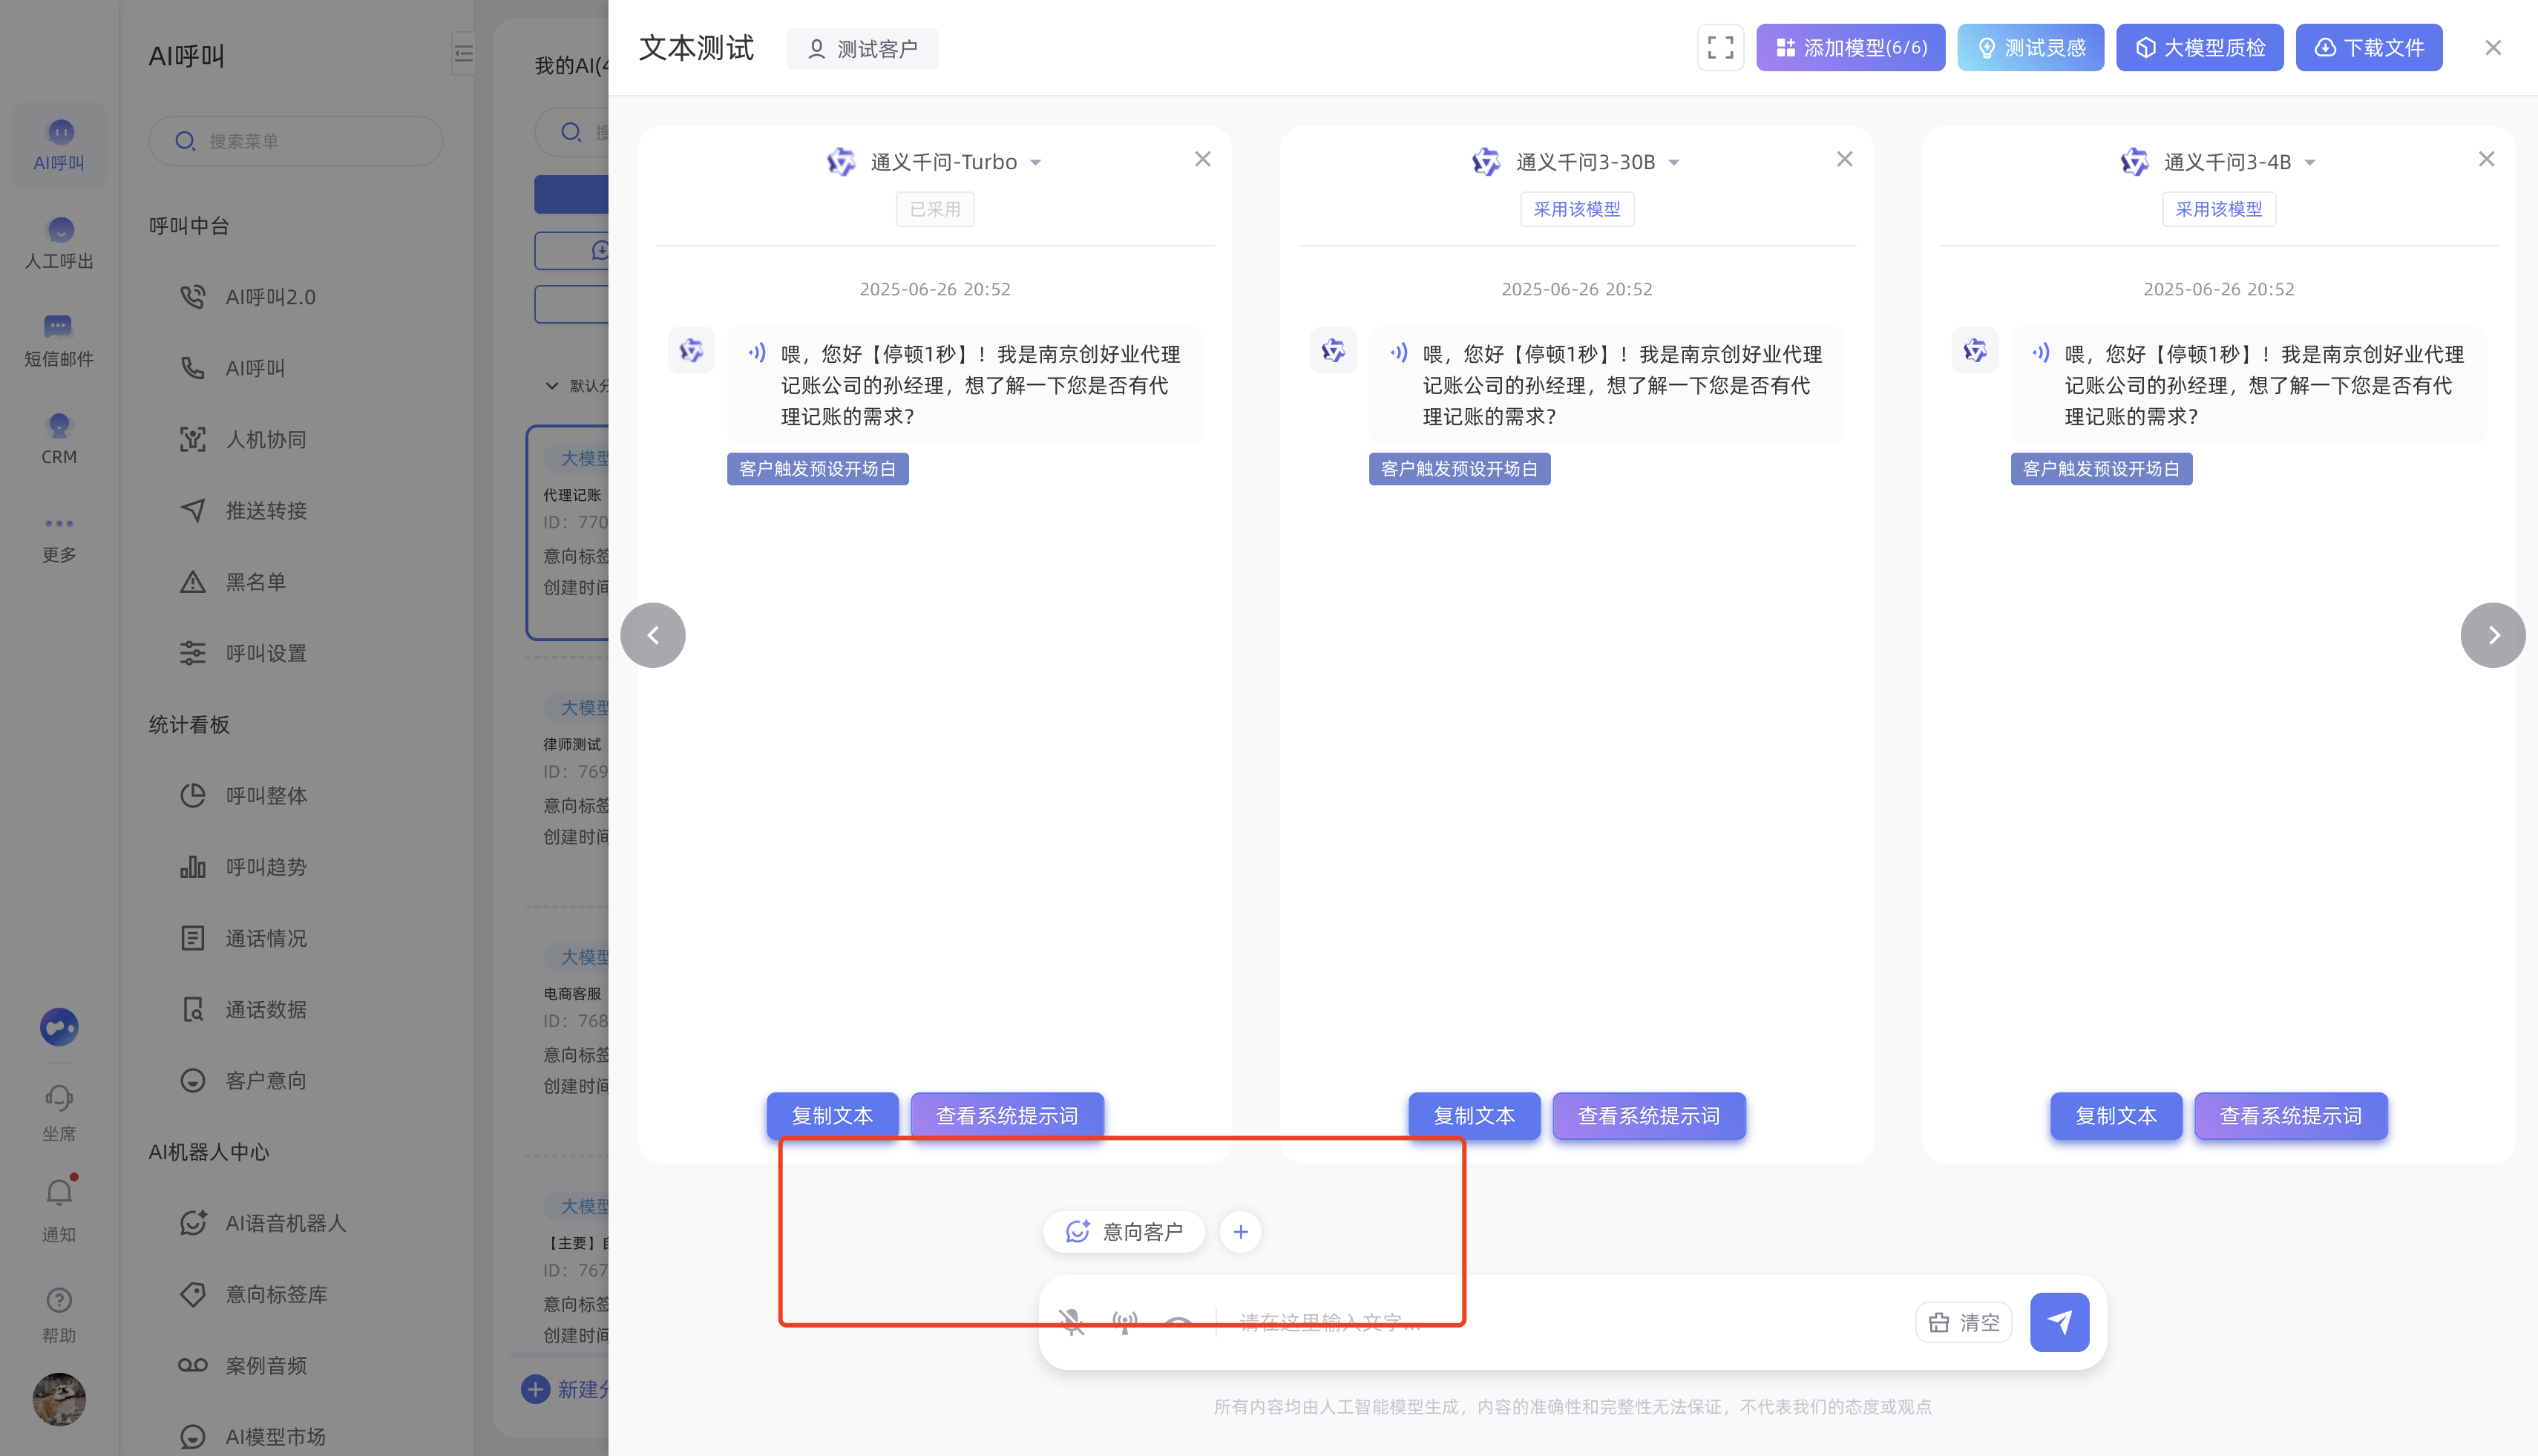Toggle the muted microphone icon
This screenshot has width=2538, height=1456.
[x=1072, y=1323]
